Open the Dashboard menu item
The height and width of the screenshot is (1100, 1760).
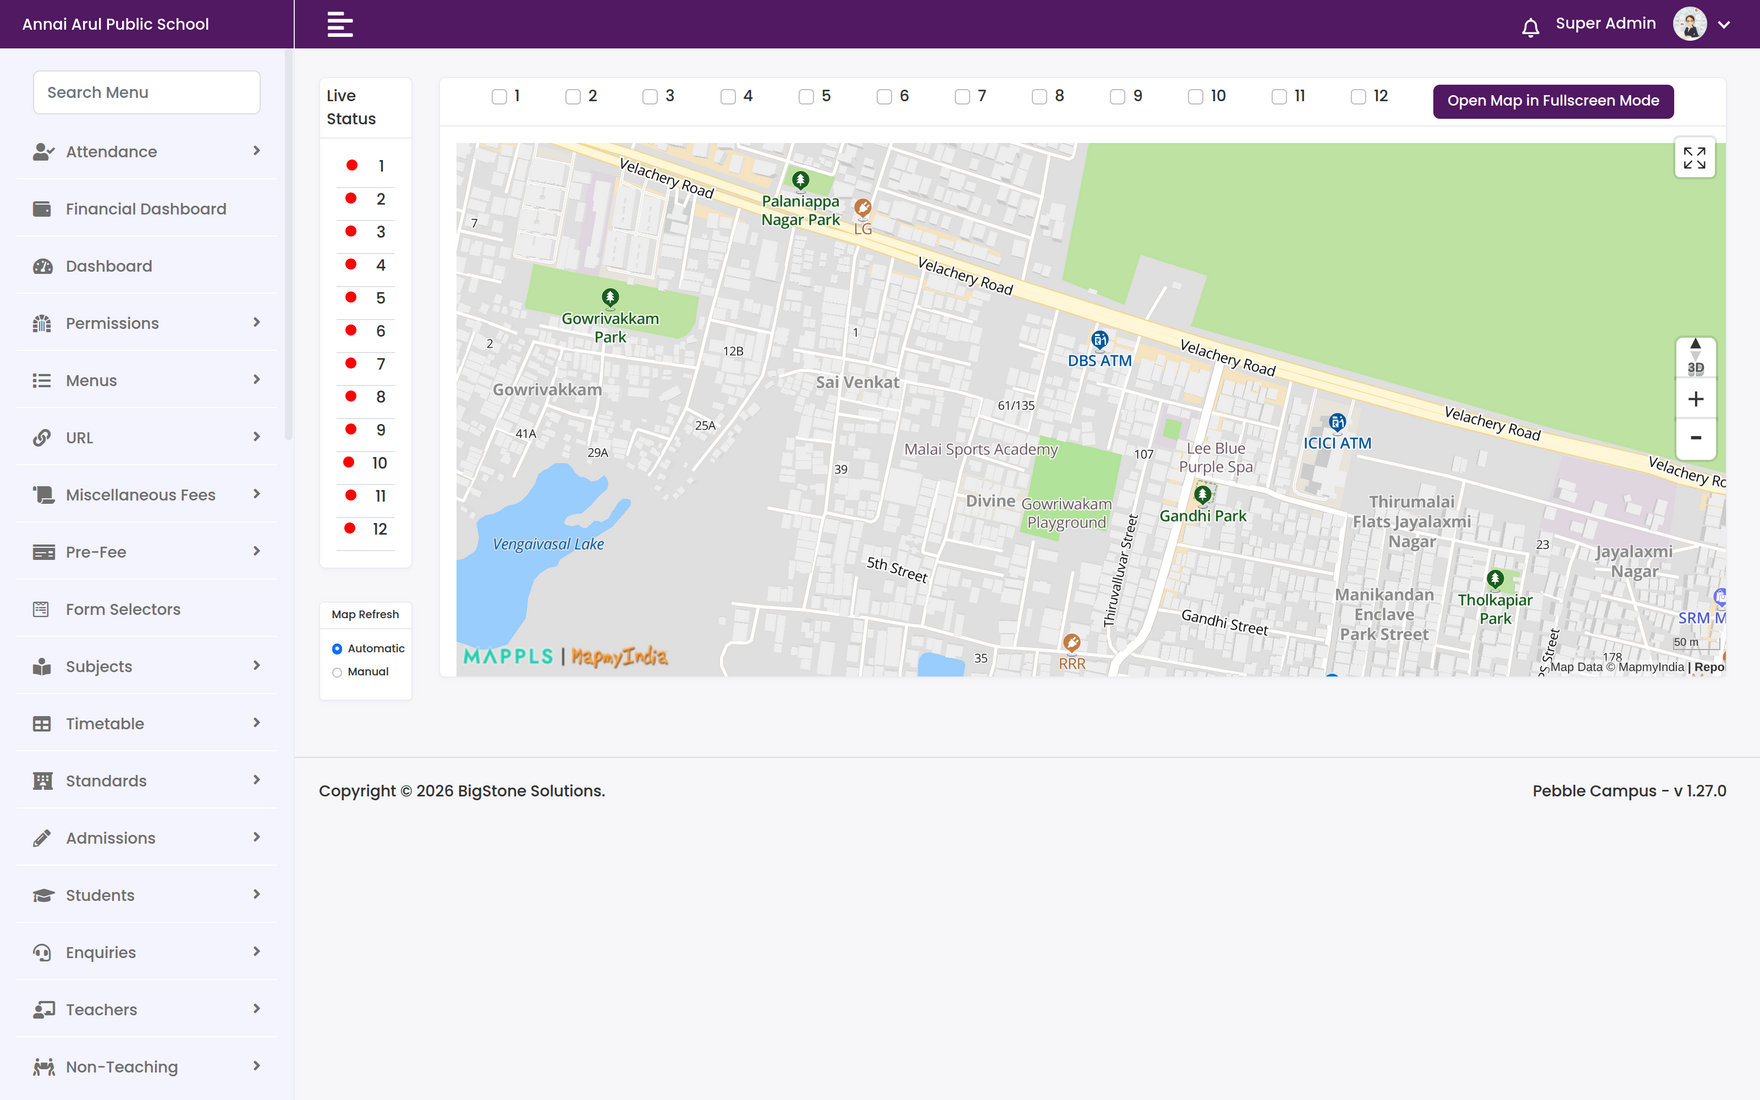pos(146,266)
